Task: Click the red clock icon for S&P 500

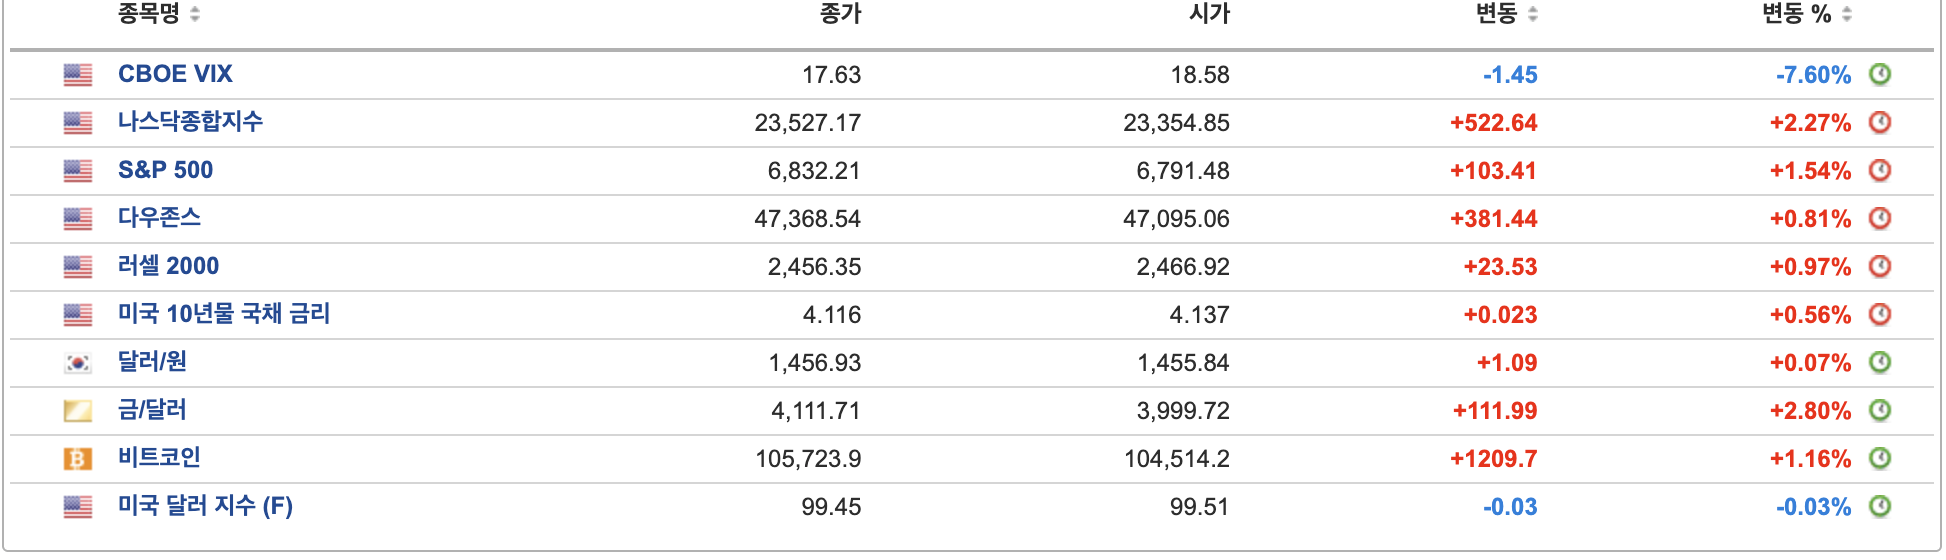Action: (x=1880, y=170)
